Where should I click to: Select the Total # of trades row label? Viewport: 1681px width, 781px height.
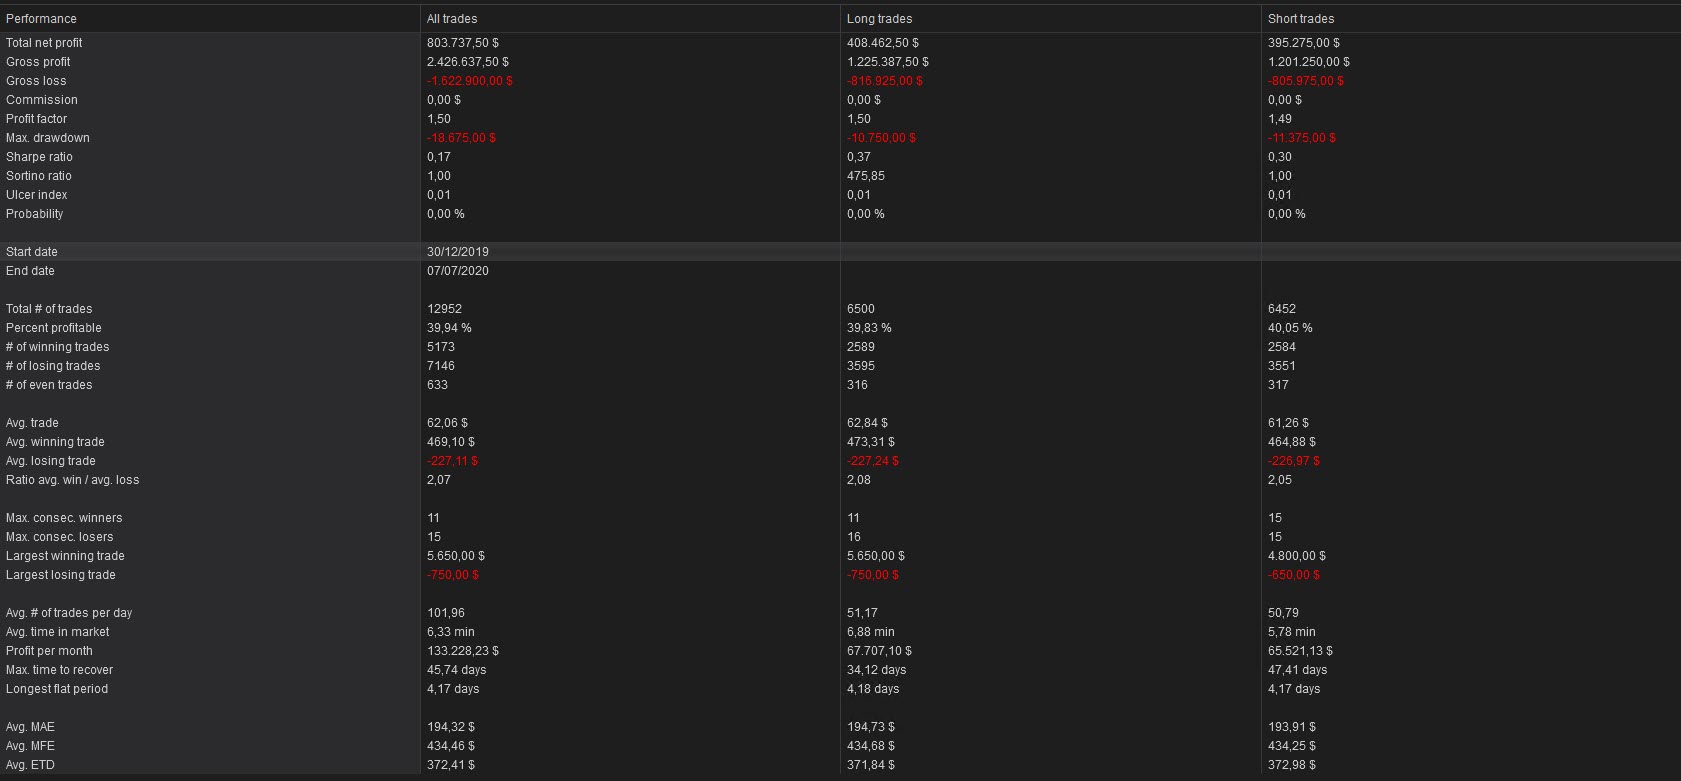pos(49,309)
